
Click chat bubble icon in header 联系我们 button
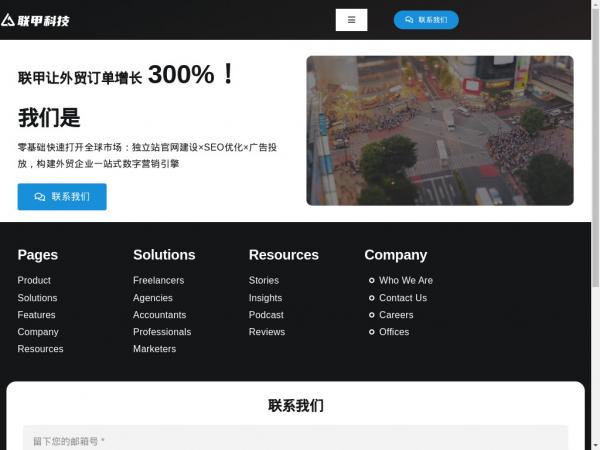[x=409, y=20]
